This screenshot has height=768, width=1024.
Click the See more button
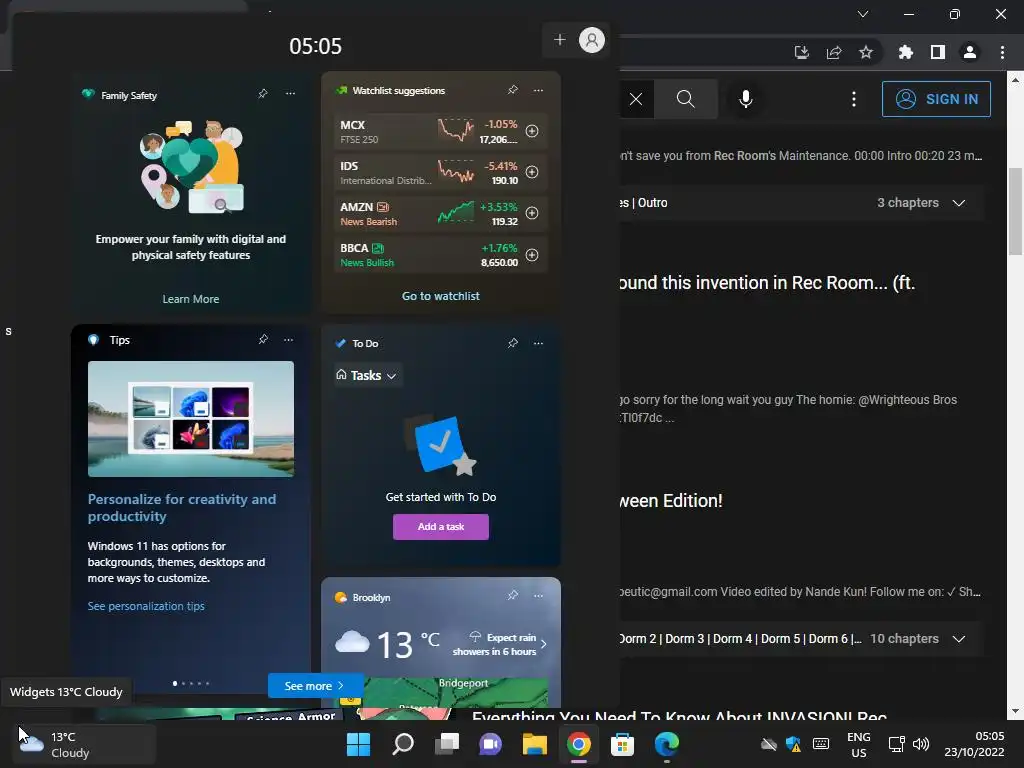pyautogui.click(x=315, y=686)
